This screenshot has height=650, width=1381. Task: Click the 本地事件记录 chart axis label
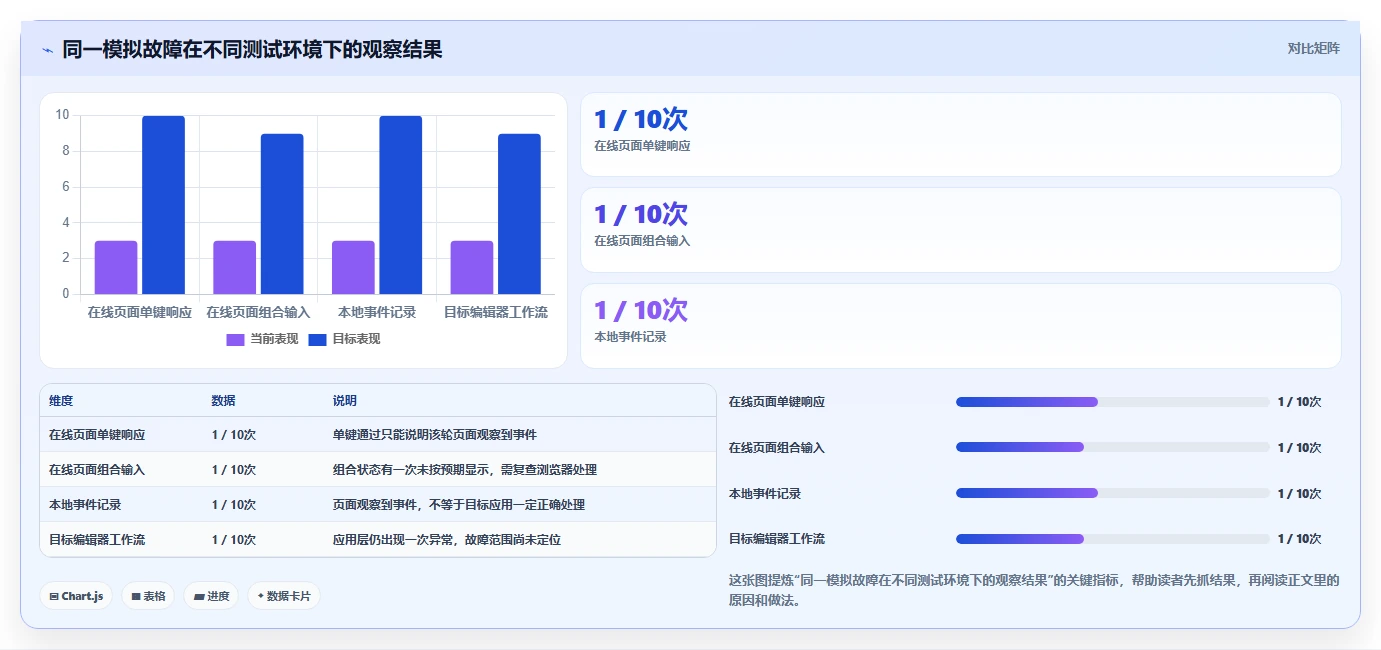[x=377, y=313]
